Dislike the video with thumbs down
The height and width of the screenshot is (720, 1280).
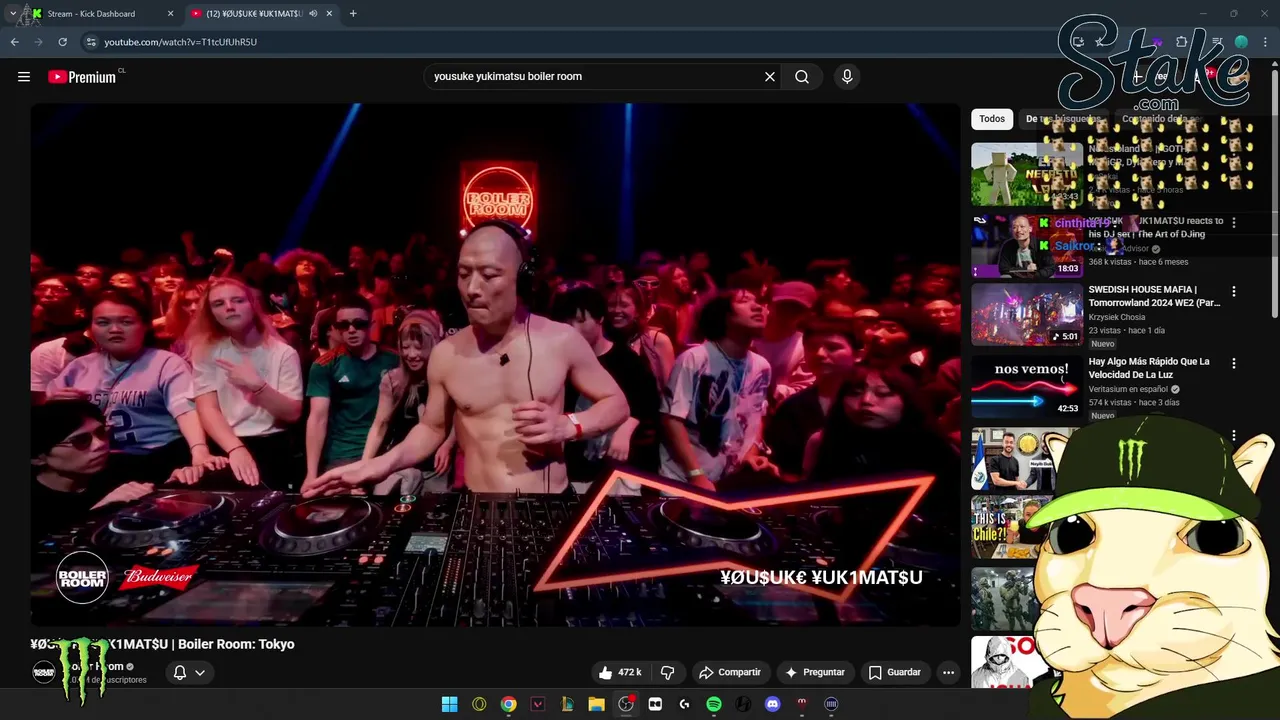coord(667,672)
